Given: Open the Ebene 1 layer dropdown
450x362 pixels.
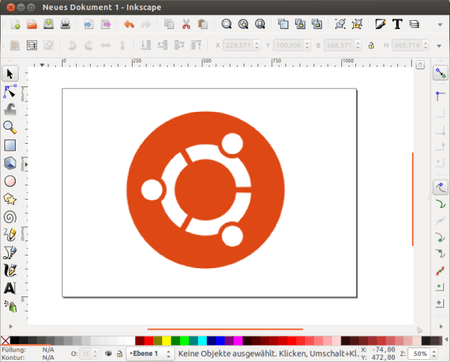Looking at the screenshot, I should click(150, 354).
